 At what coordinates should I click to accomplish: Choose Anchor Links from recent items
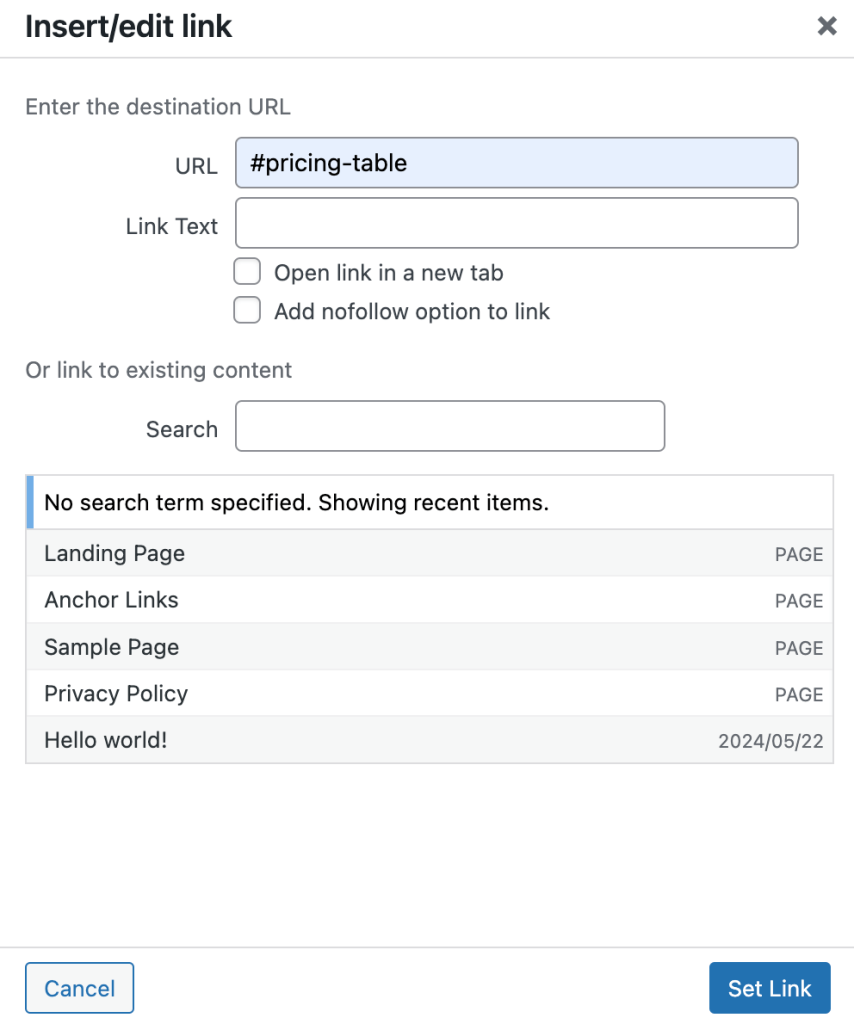[111, 600]
